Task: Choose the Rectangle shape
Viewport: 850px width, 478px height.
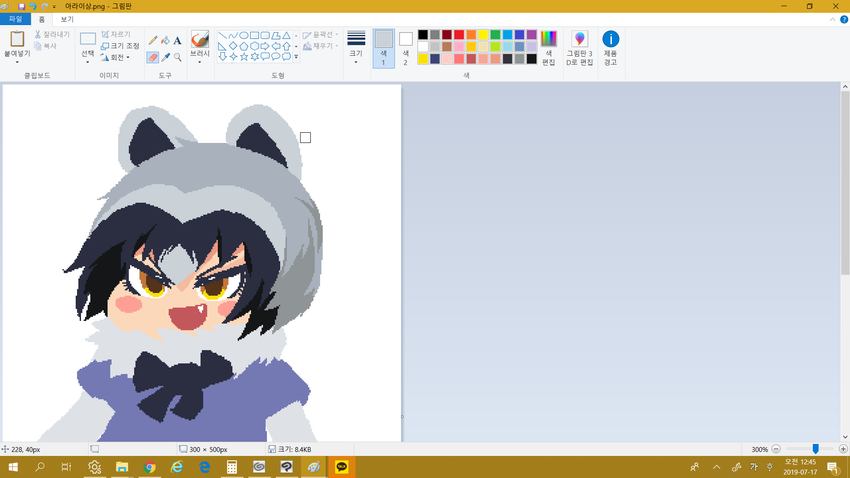Action: point(254,35)
